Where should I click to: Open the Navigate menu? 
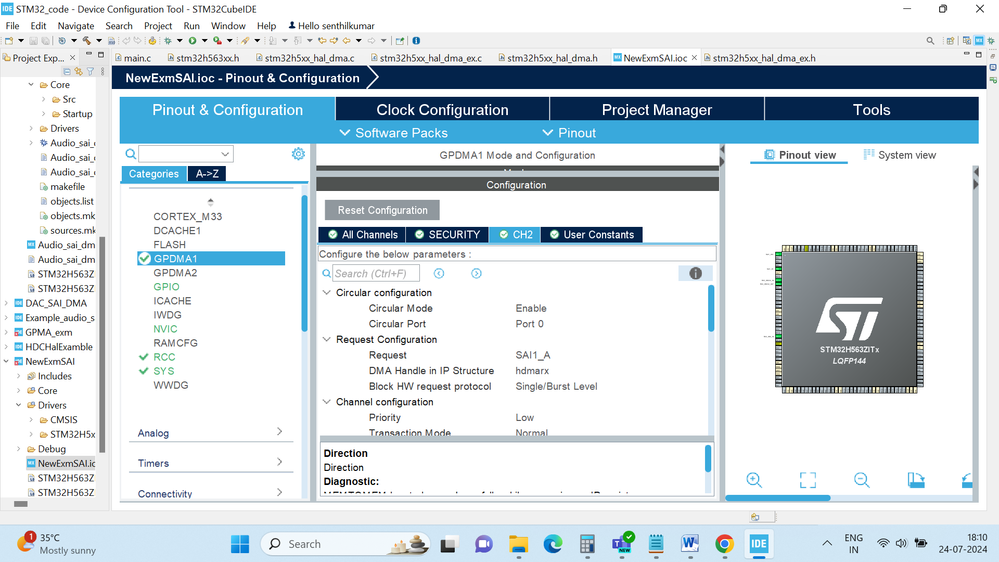[75, 25]
